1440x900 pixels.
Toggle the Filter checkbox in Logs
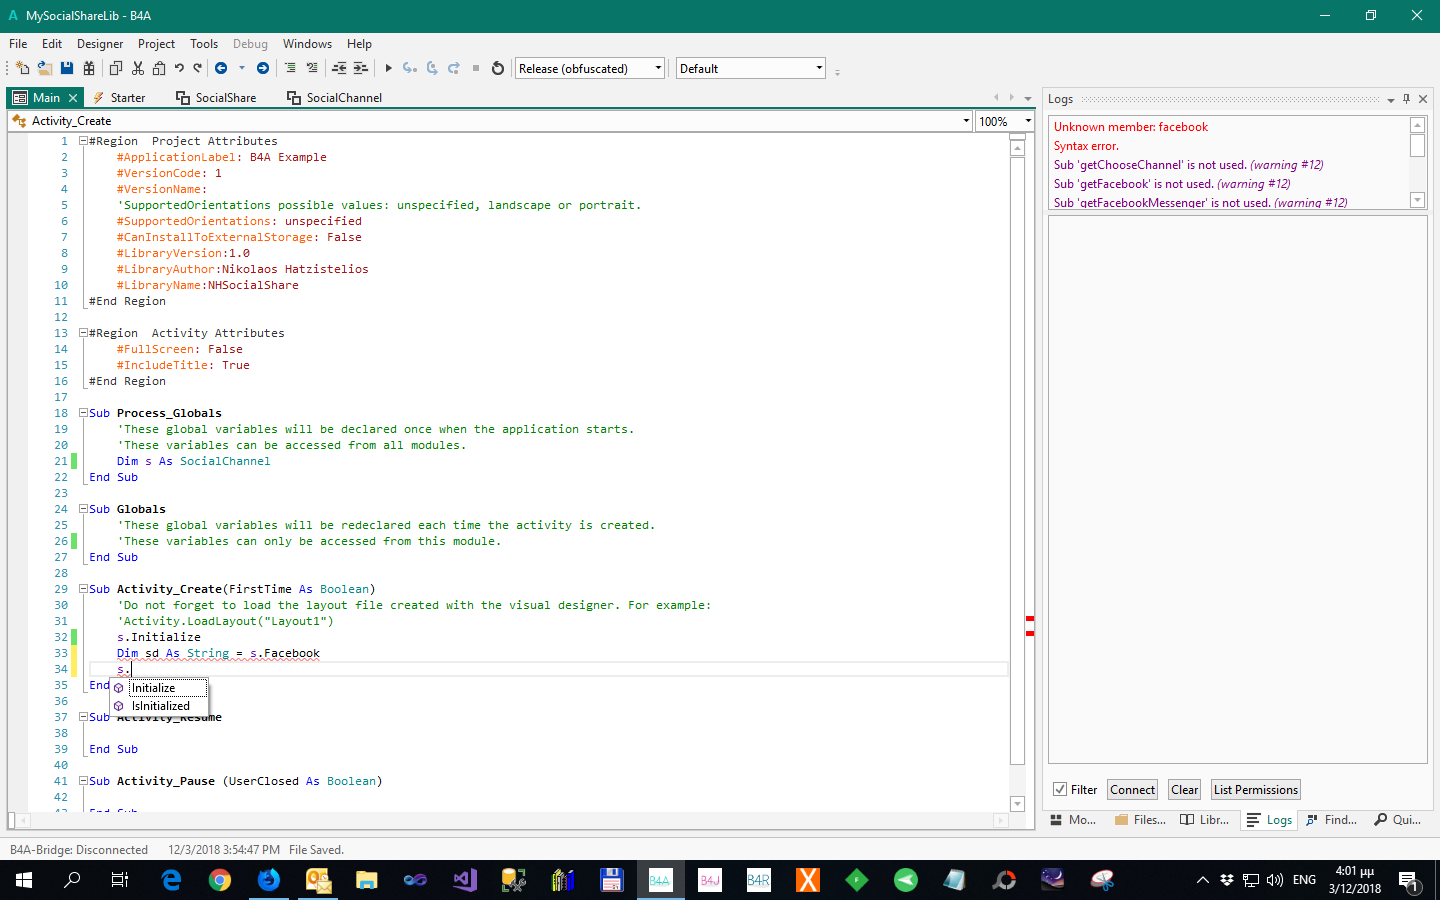tap(1060, 789)
